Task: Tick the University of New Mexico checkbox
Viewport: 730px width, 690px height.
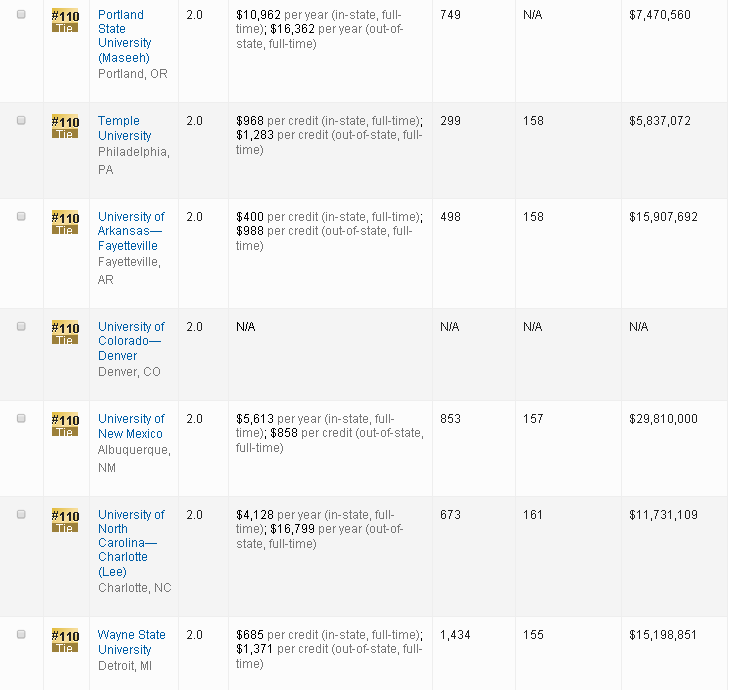Action: pyautogui.click(x=21, y=418)
